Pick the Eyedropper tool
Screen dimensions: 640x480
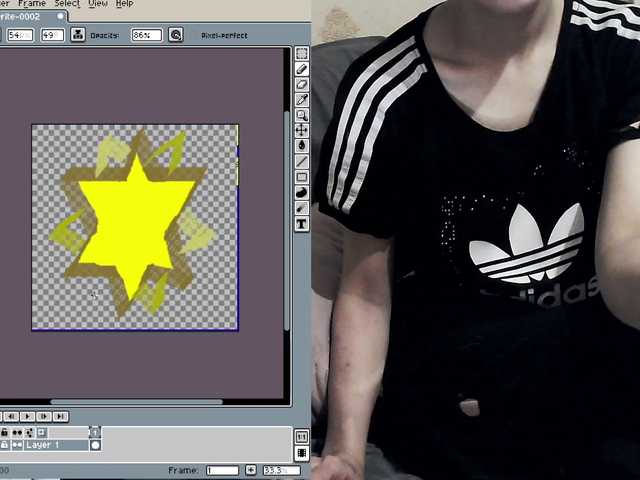[x=302, y=100]
